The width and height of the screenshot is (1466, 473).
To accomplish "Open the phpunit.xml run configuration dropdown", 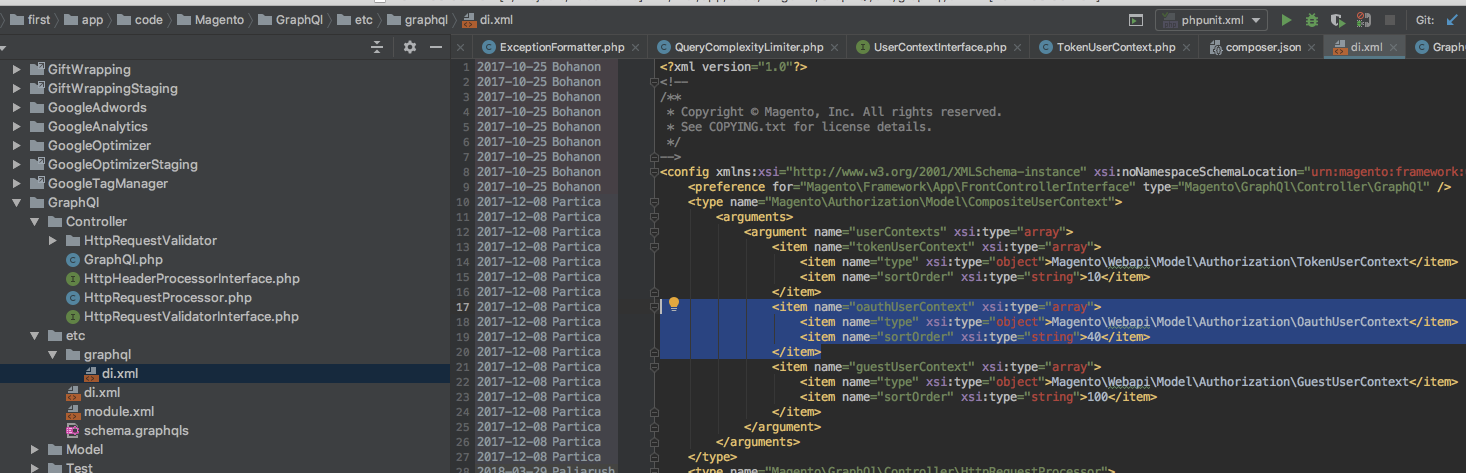I will click(1211, 20).
